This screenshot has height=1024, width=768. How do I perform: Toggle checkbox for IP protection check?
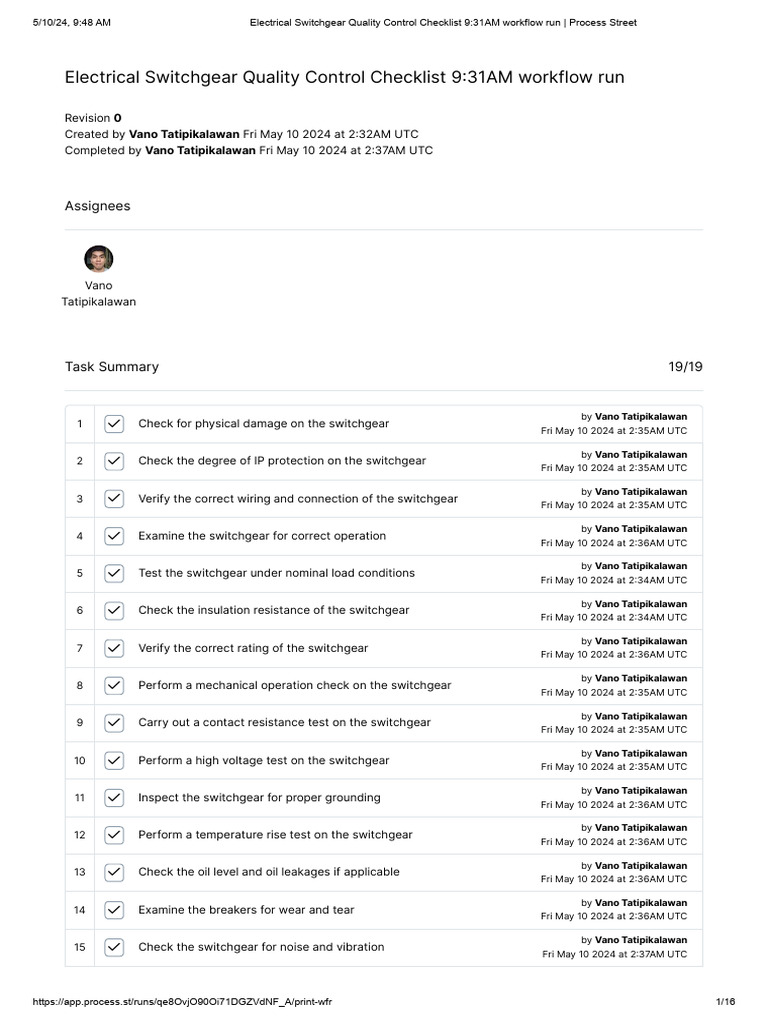click(114, 461)
